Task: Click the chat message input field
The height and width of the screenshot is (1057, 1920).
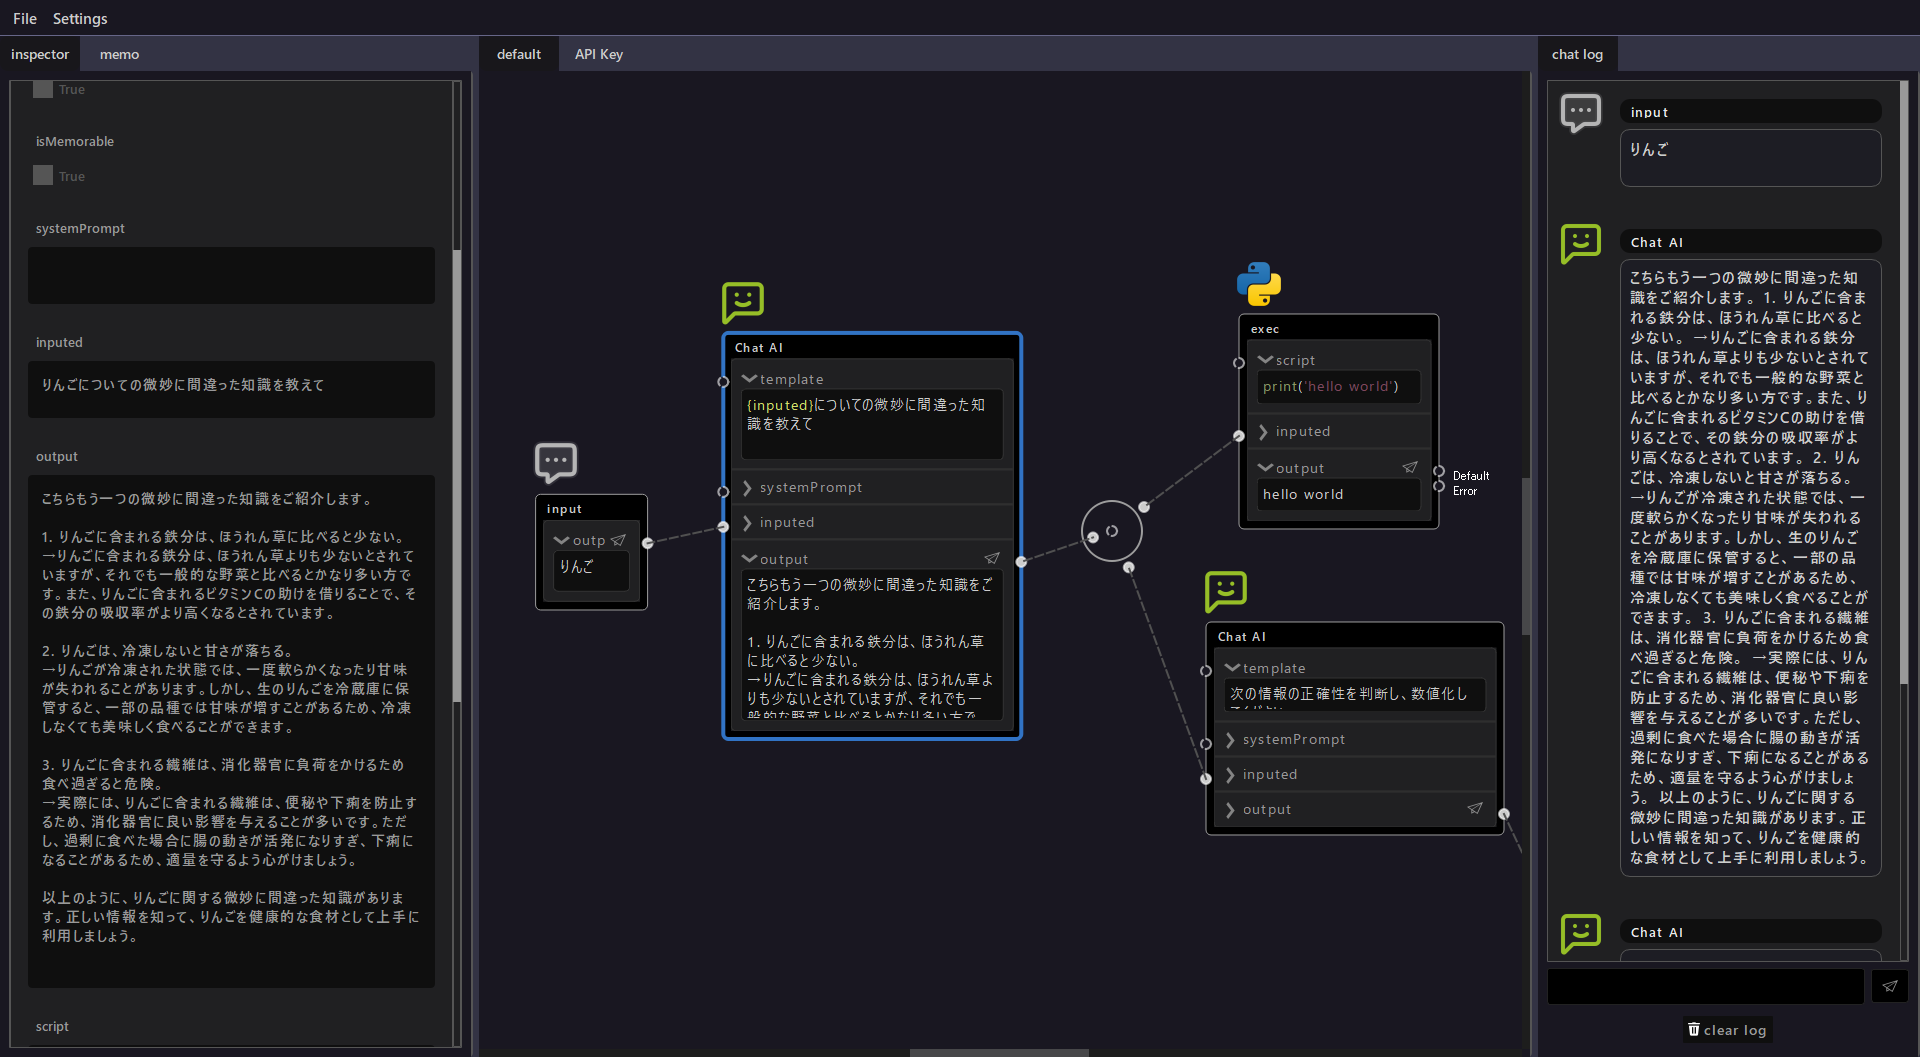Action: [x=1705, y=986]
